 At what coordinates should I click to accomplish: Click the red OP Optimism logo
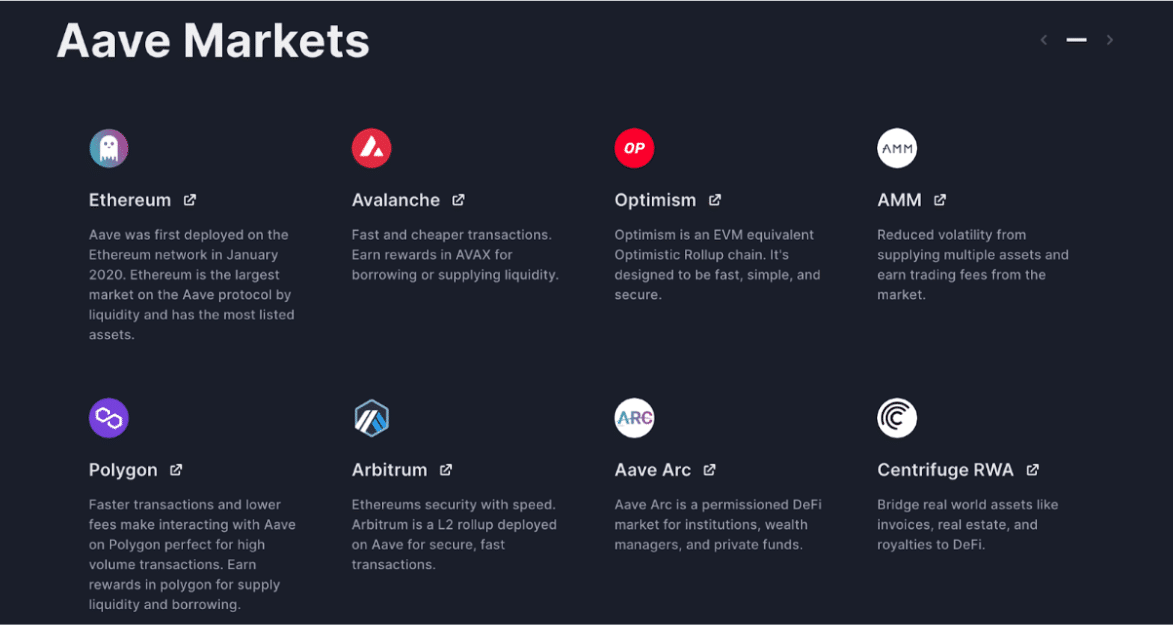634,148
